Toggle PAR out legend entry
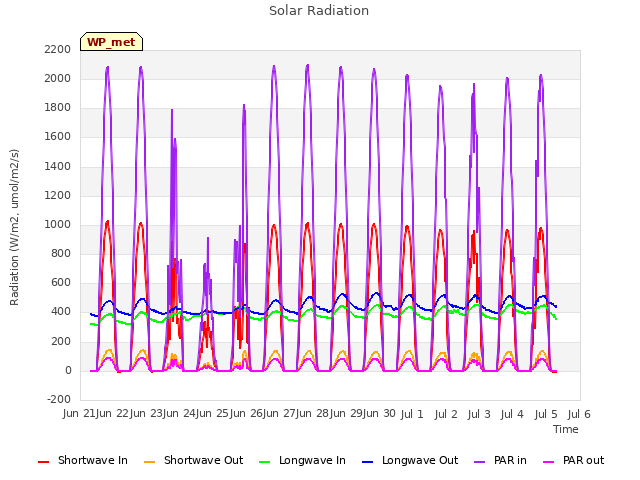Screen dimensions: 640x480 [x=573, y=460]
